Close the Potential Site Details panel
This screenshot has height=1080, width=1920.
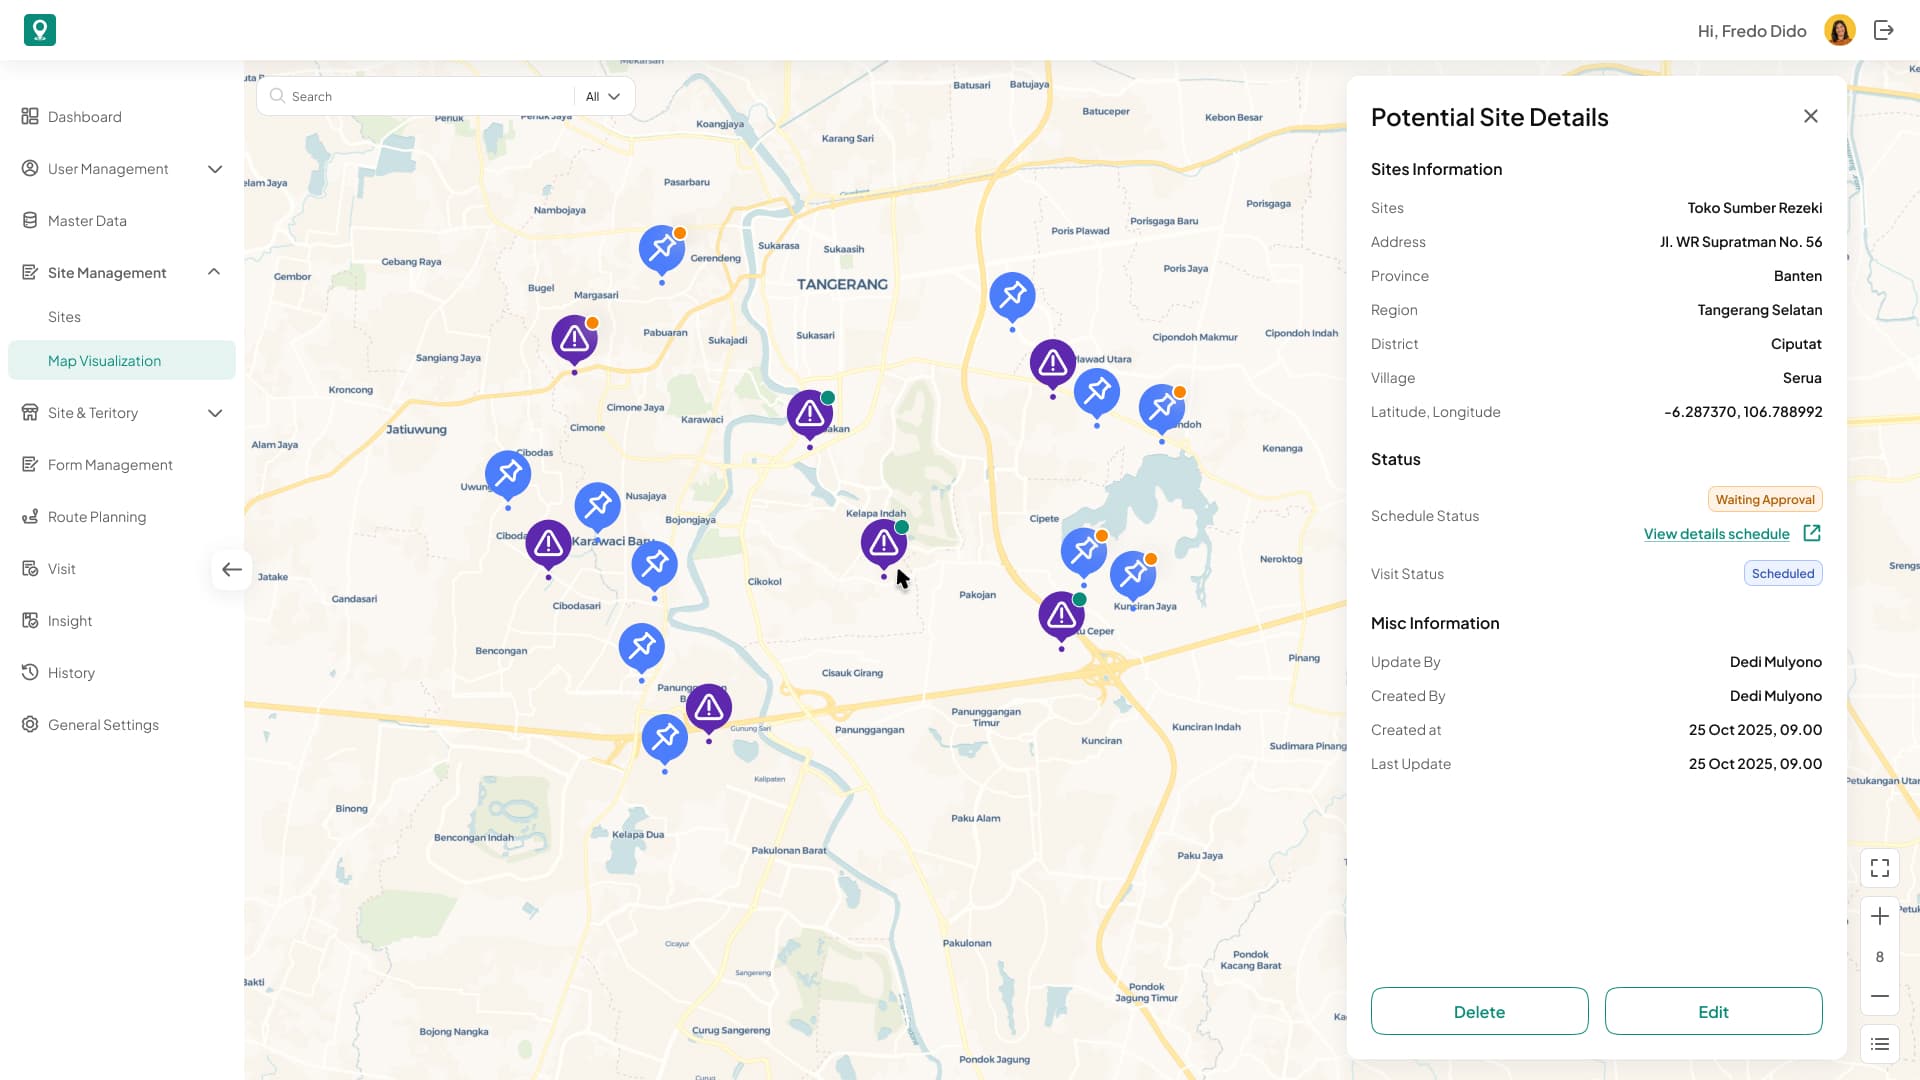pyautogui.click(x=1811, y=116)
